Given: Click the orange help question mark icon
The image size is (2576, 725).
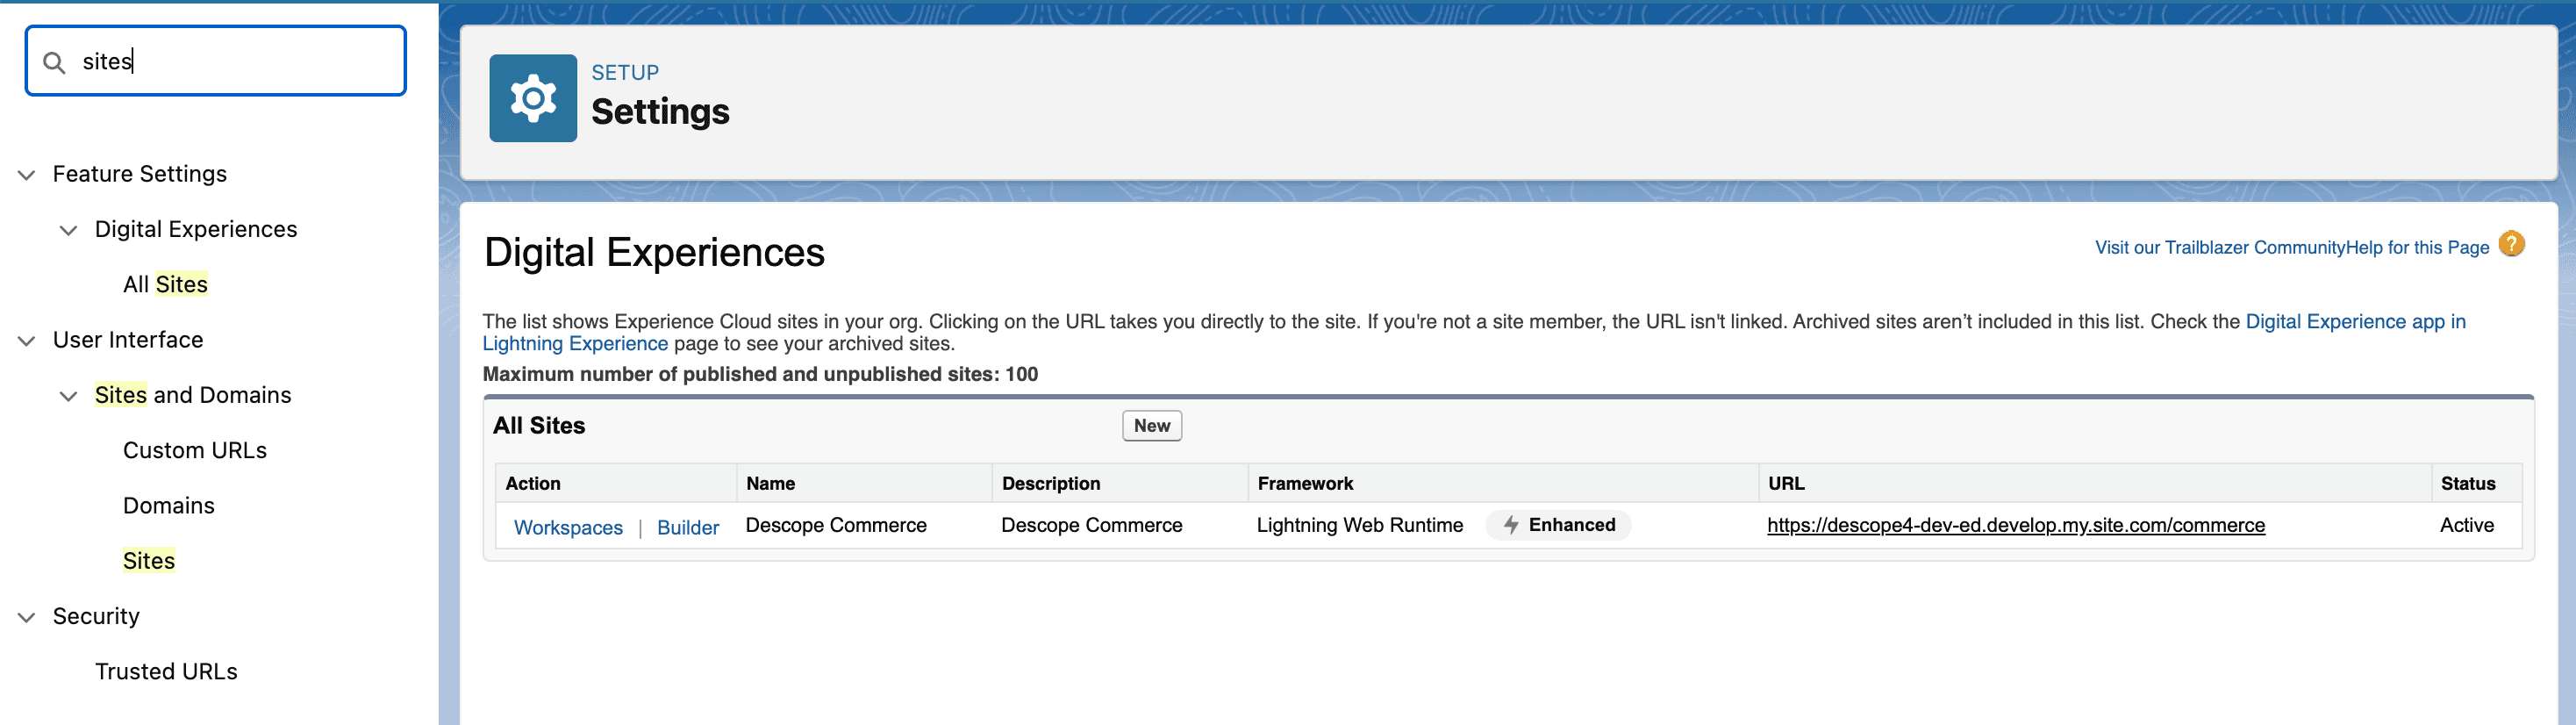Looking at the screenshot, I should pos(2511,245).
